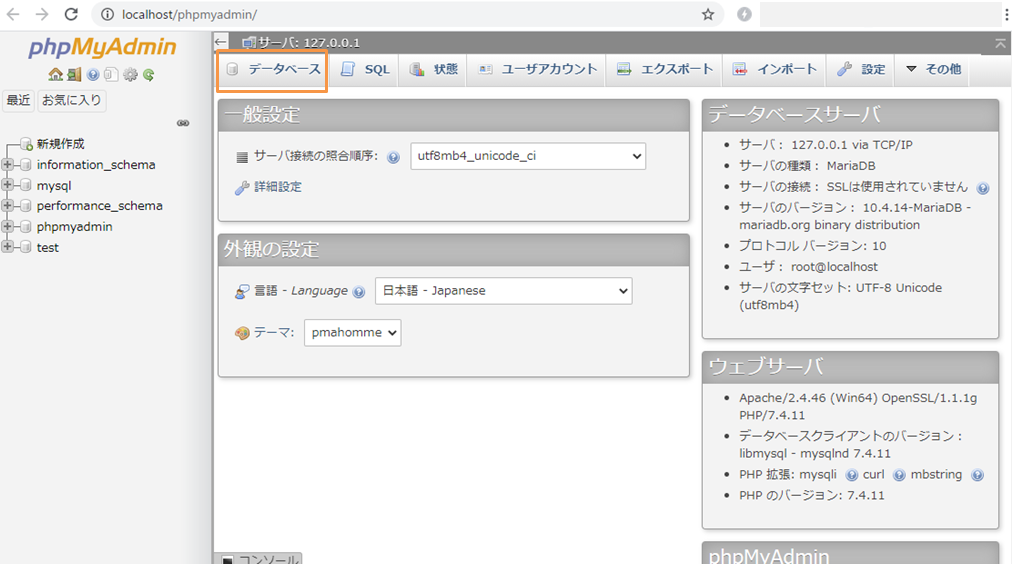The image size is (1013, 564).
Task: Expand mysql tree node
Action: coord(7,185)
